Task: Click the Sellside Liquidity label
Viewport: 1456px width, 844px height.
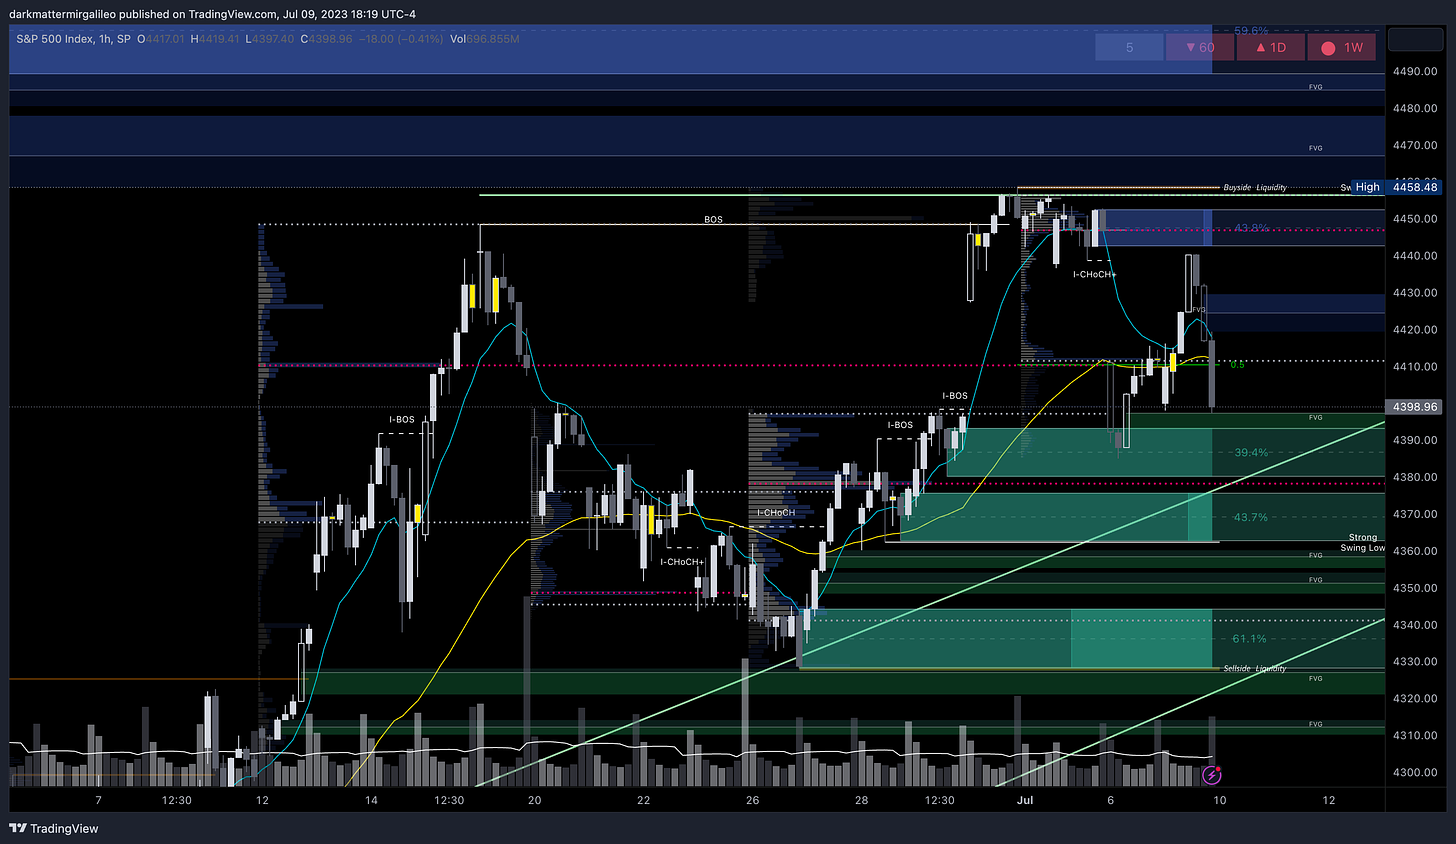Action: coord(1255,669)
